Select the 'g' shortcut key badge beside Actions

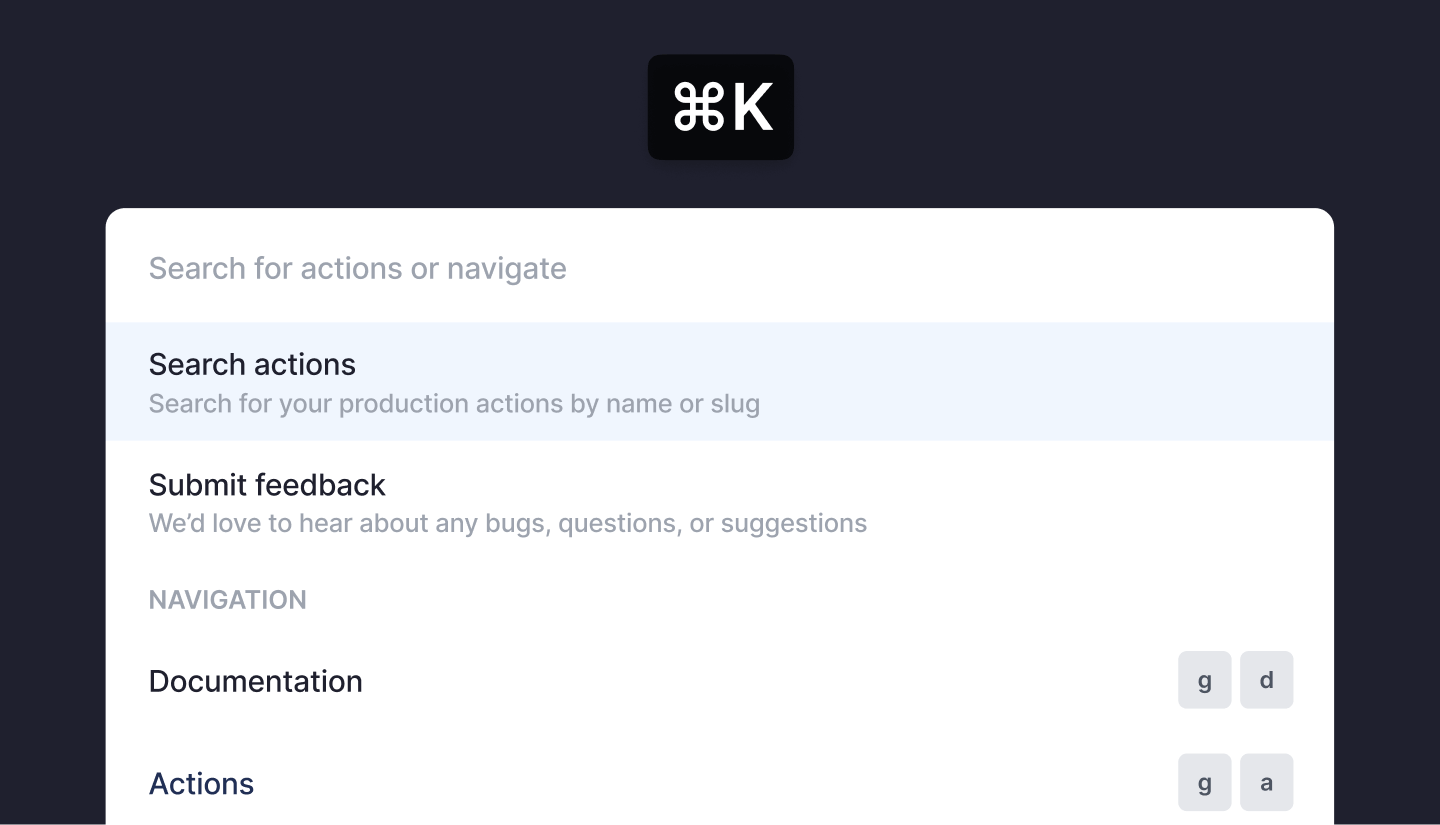click(x=1204, y=782)
